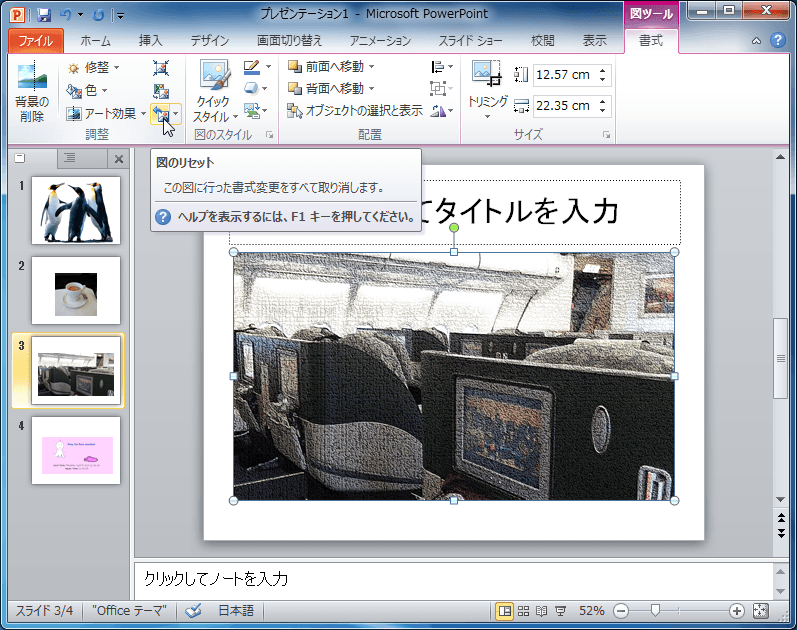Switch to Slide Sorter view
This screenshot has height=630, width=797.
[523, 611]
